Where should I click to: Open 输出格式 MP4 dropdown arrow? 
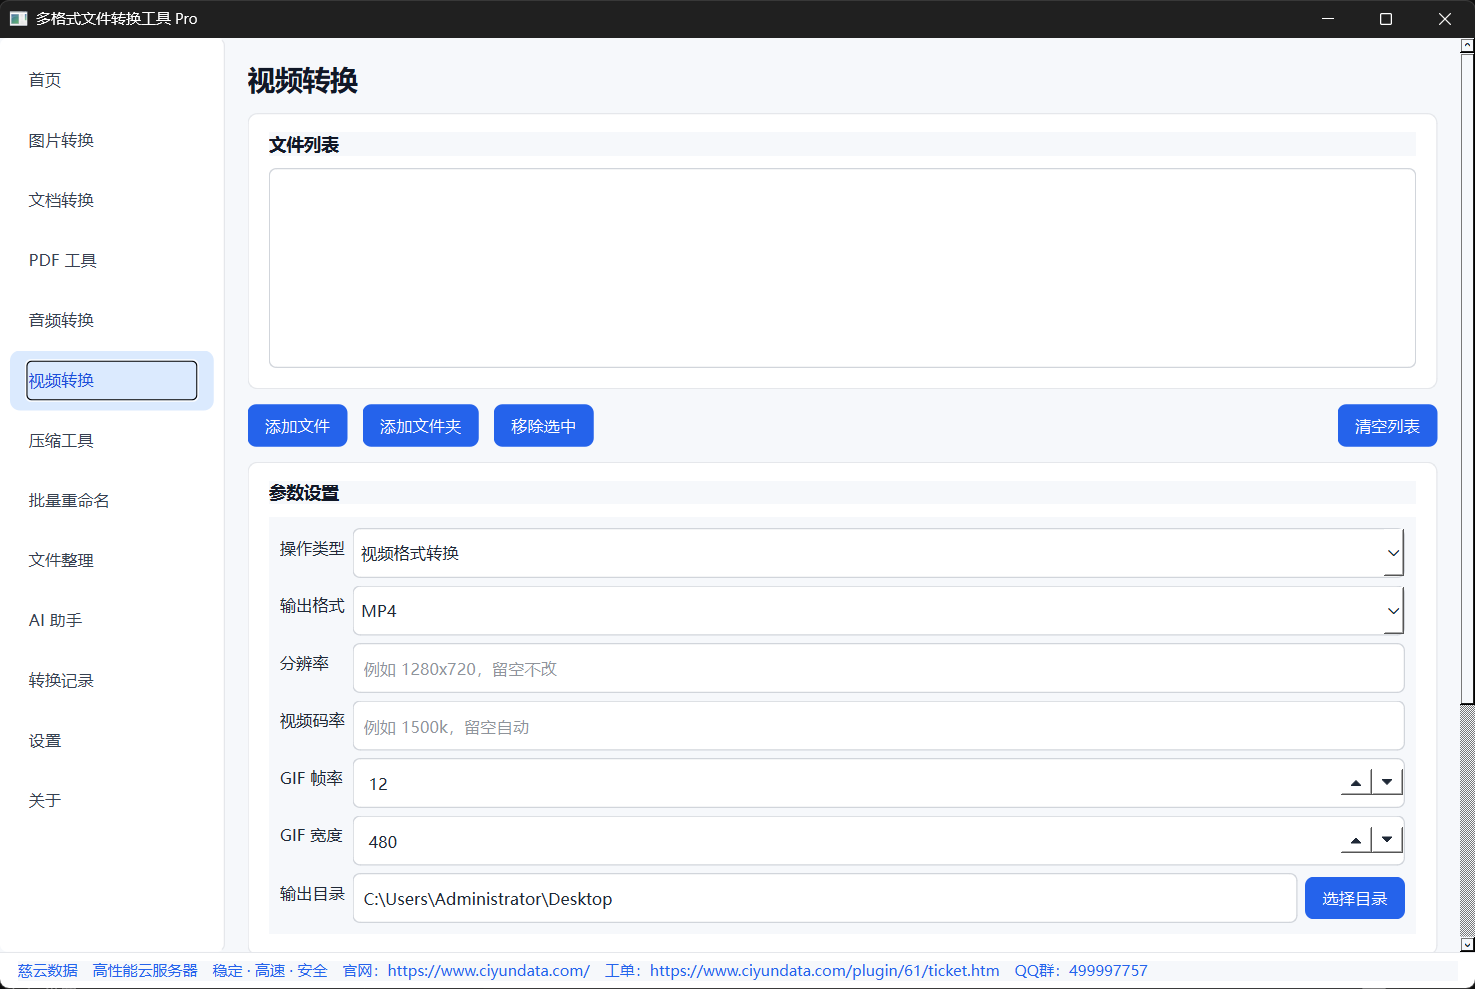tap(1393, 611)
